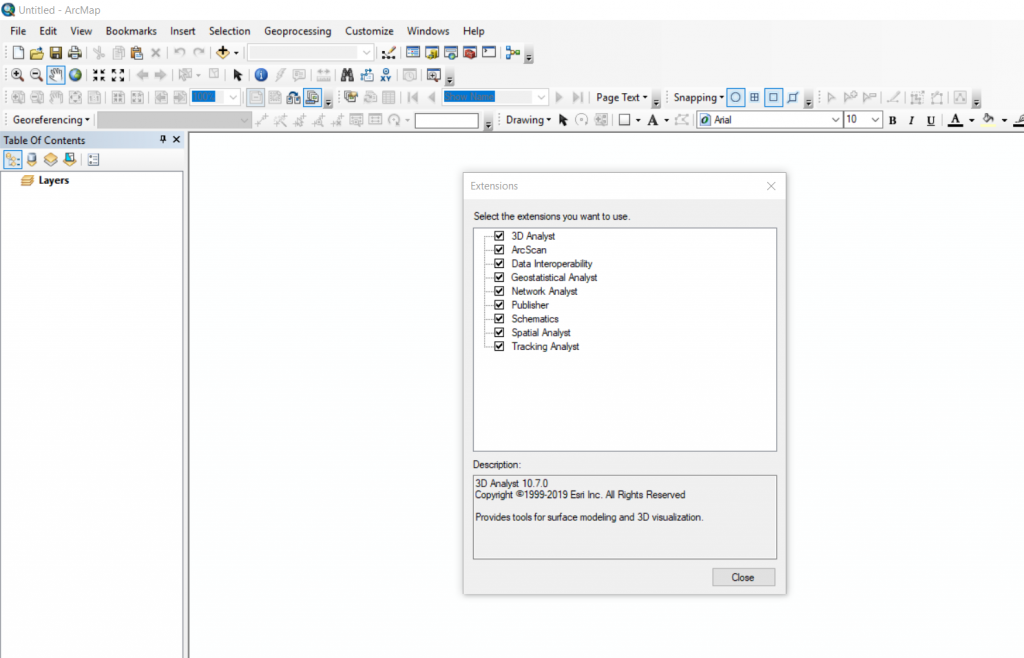The height and width of the screenshot is (658, 1024).
Task: Open the Python window icon
Action: pos(488,52)
